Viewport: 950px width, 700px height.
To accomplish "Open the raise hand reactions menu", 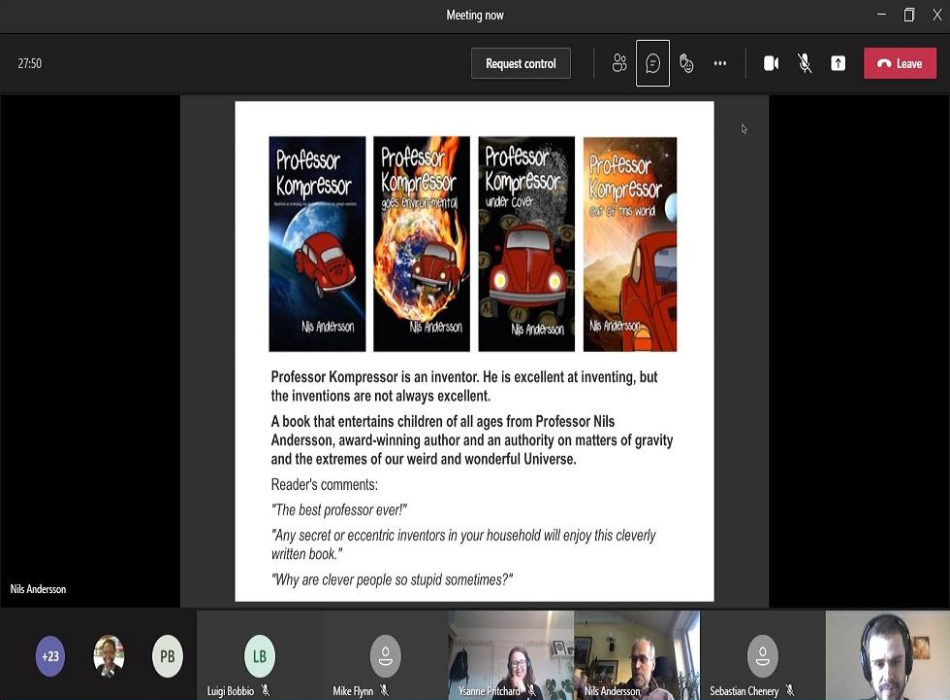I will [686, 63].
